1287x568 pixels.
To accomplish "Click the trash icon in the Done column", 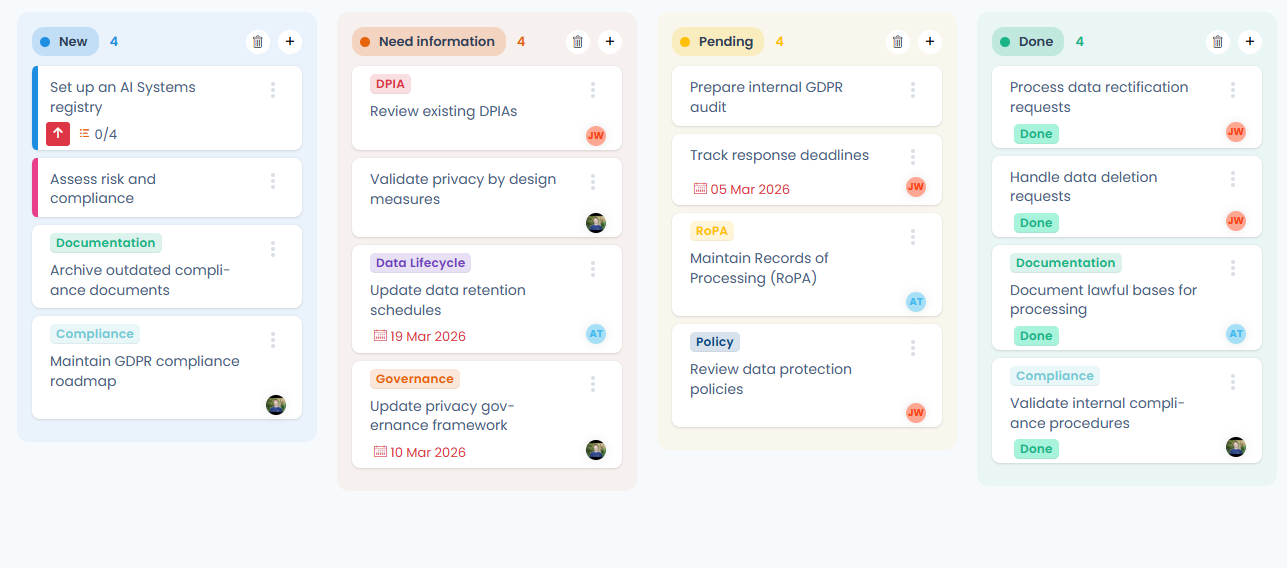I will coord(1218,42).
